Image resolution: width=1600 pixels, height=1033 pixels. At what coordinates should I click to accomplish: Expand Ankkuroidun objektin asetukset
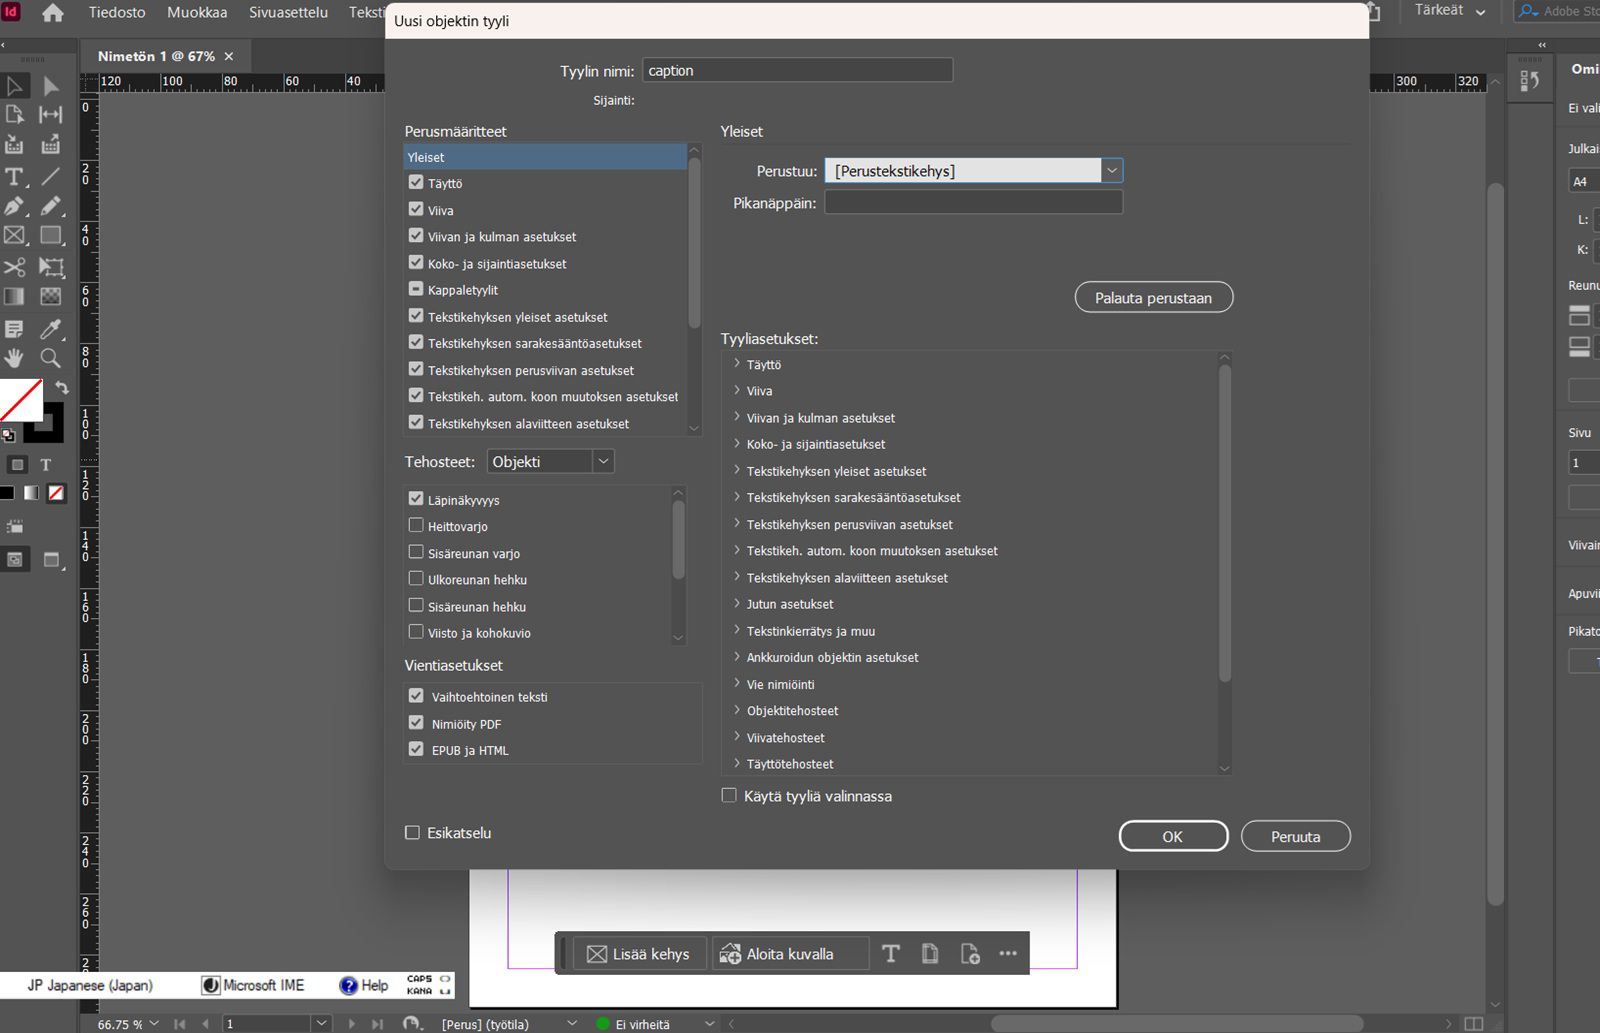(x=737, y=657)
